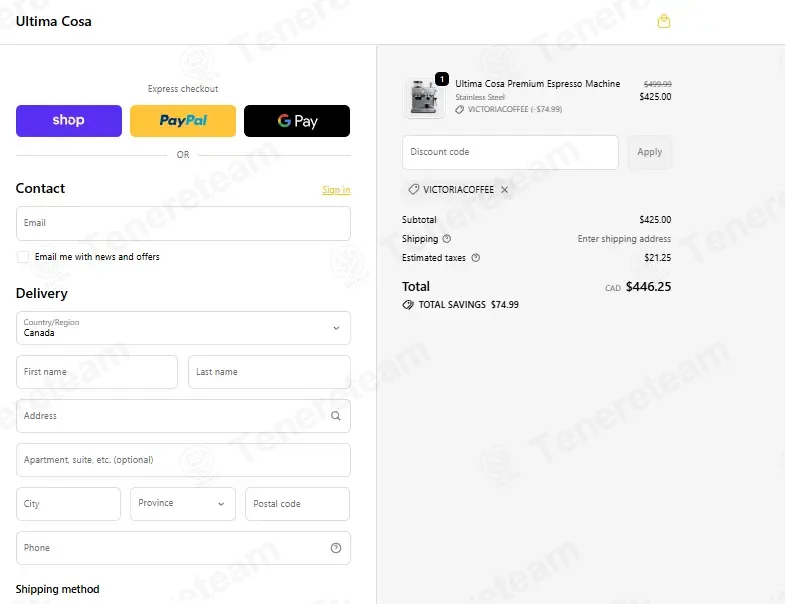Select Google Pay express checkout
Image resolution: width=785 pixels, height=604 pixels.
(297, 121)
